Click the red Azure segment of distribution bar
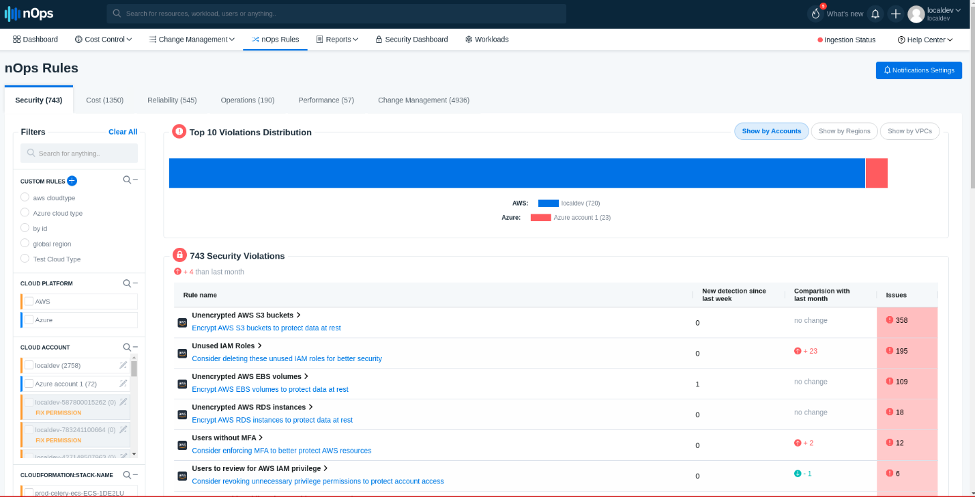 tap(876, 173)
